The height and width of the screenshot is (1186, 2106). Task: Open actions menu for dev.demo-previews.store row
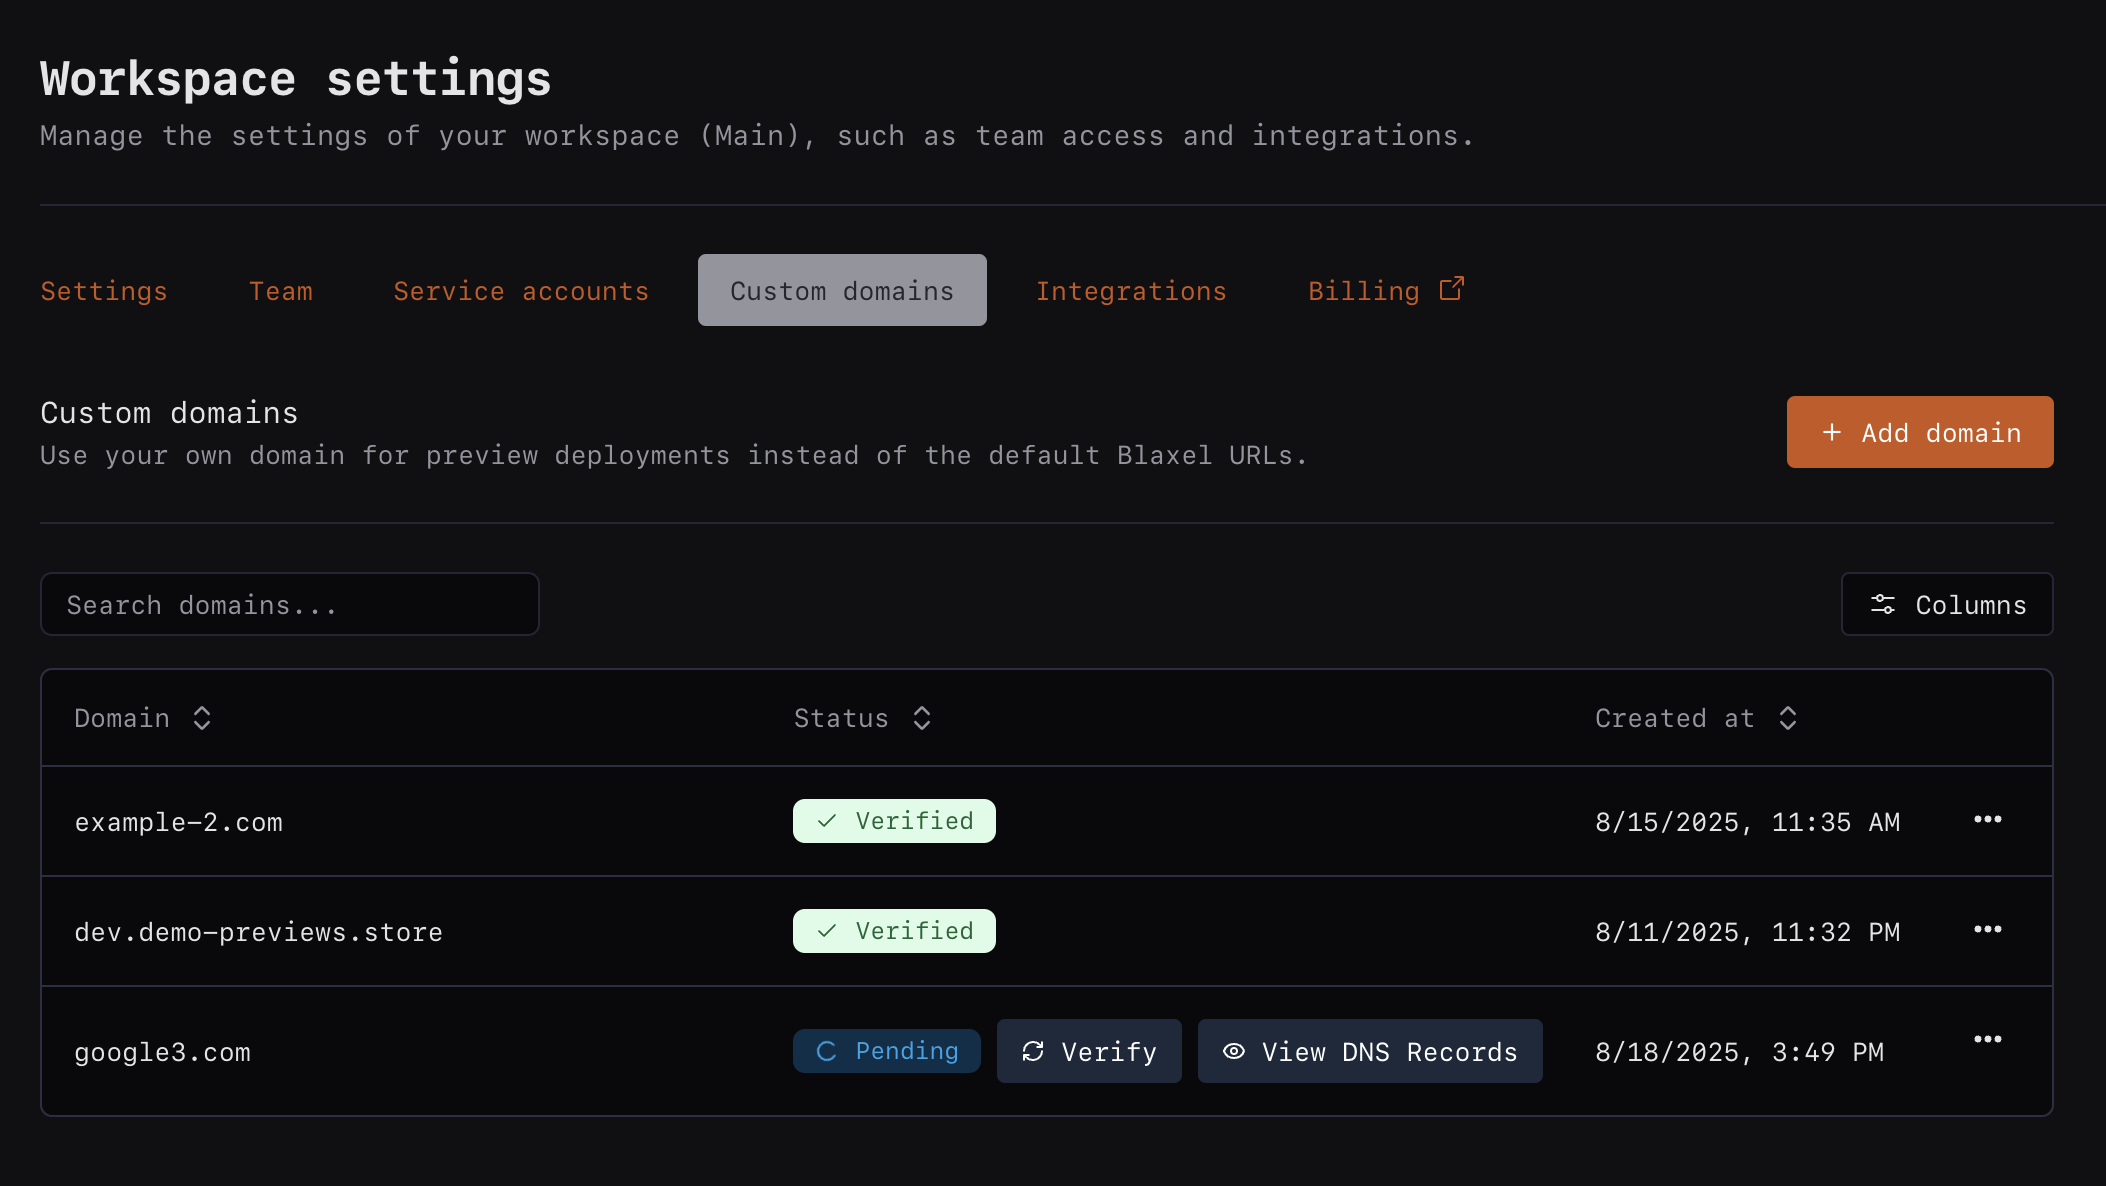click(1987, 930)
